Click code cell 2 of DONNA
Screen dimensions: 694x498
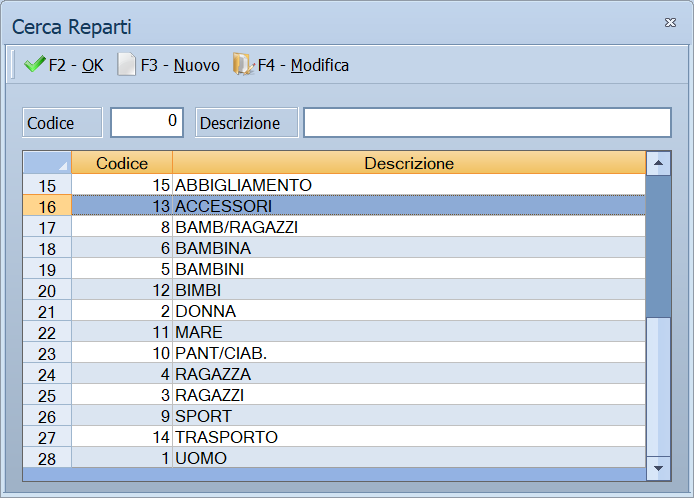coord(122,311)
